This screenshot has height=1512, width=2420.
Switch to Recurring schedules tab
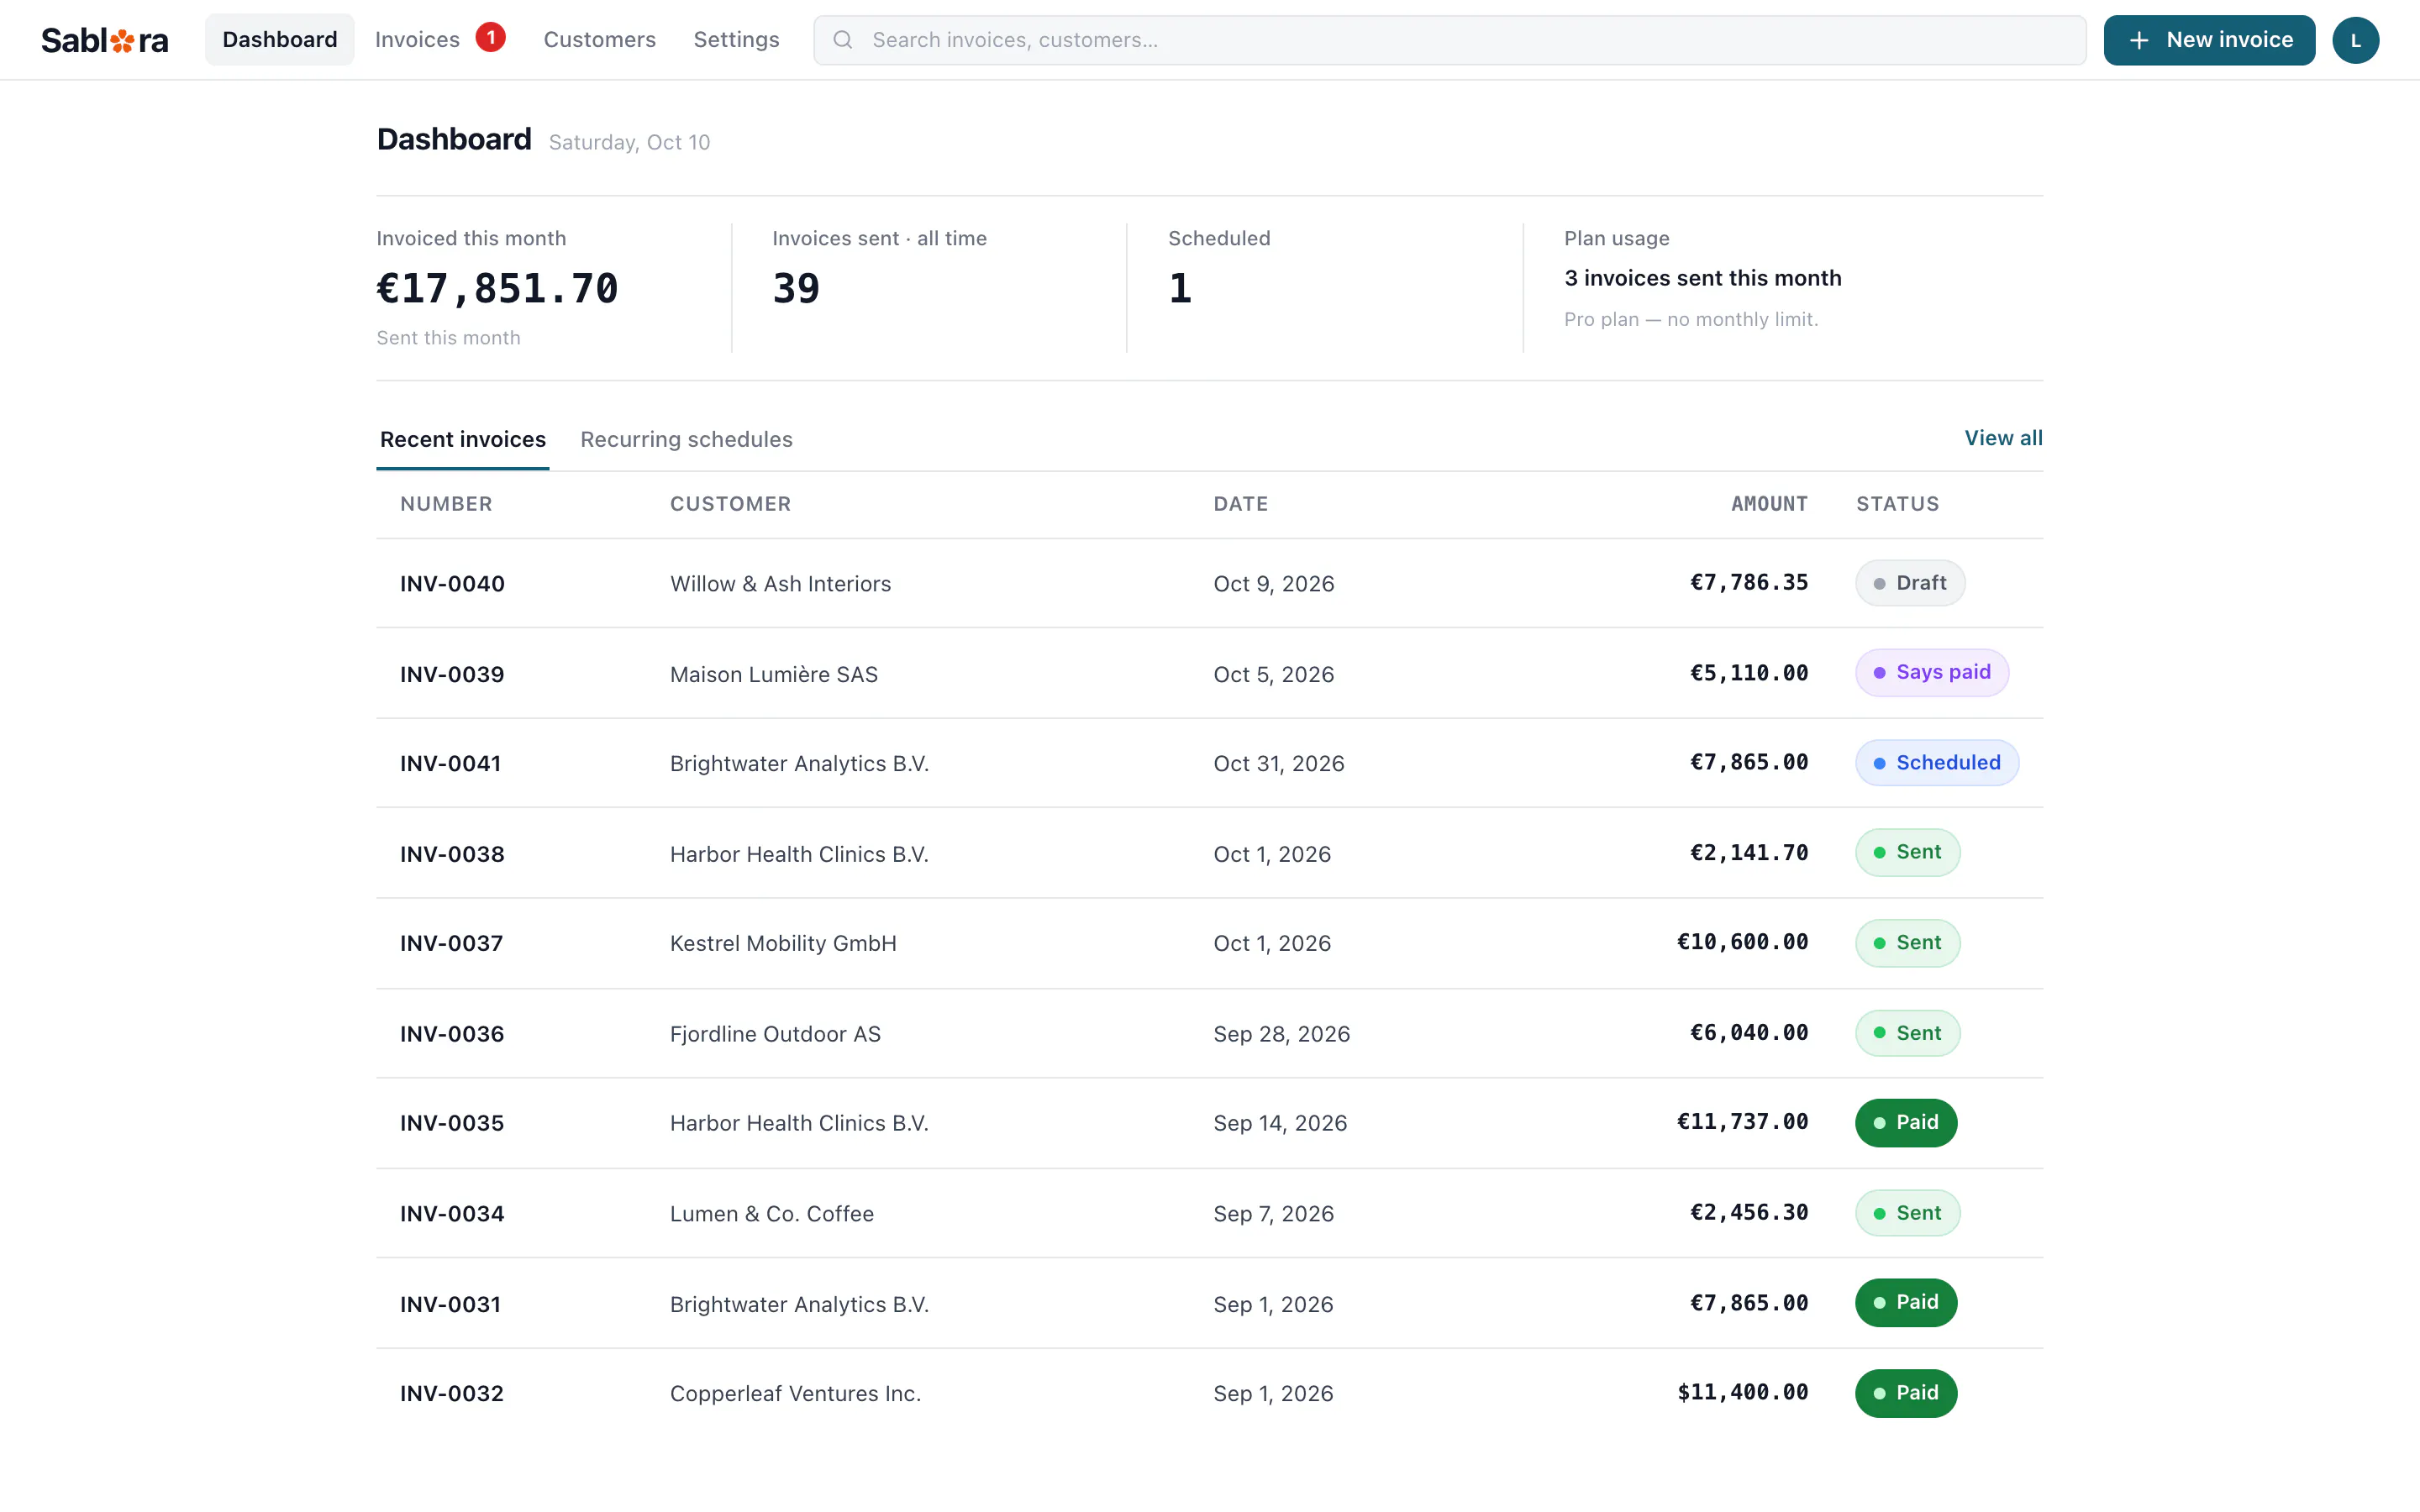click(686, 439)
